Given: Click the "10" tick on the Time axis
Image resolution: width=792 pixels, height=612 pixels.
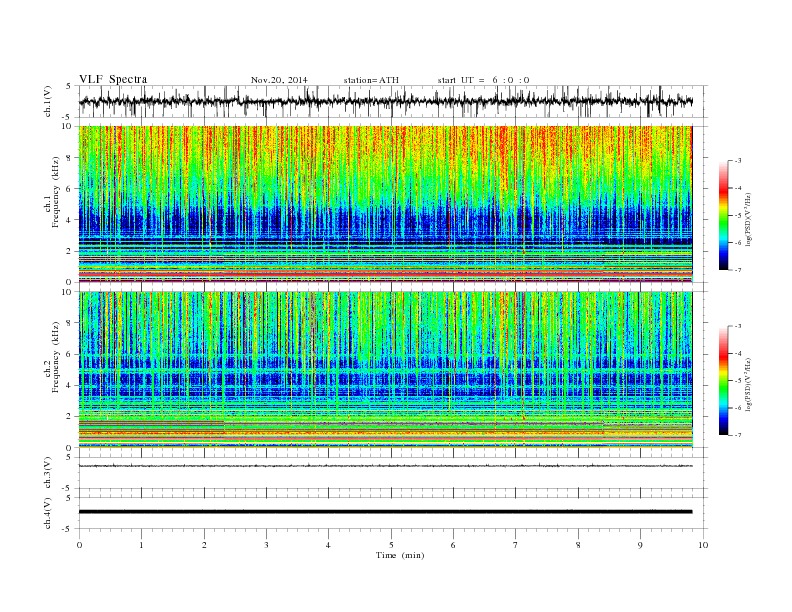Looking at the screenshot, I should [x=703, y=545].
